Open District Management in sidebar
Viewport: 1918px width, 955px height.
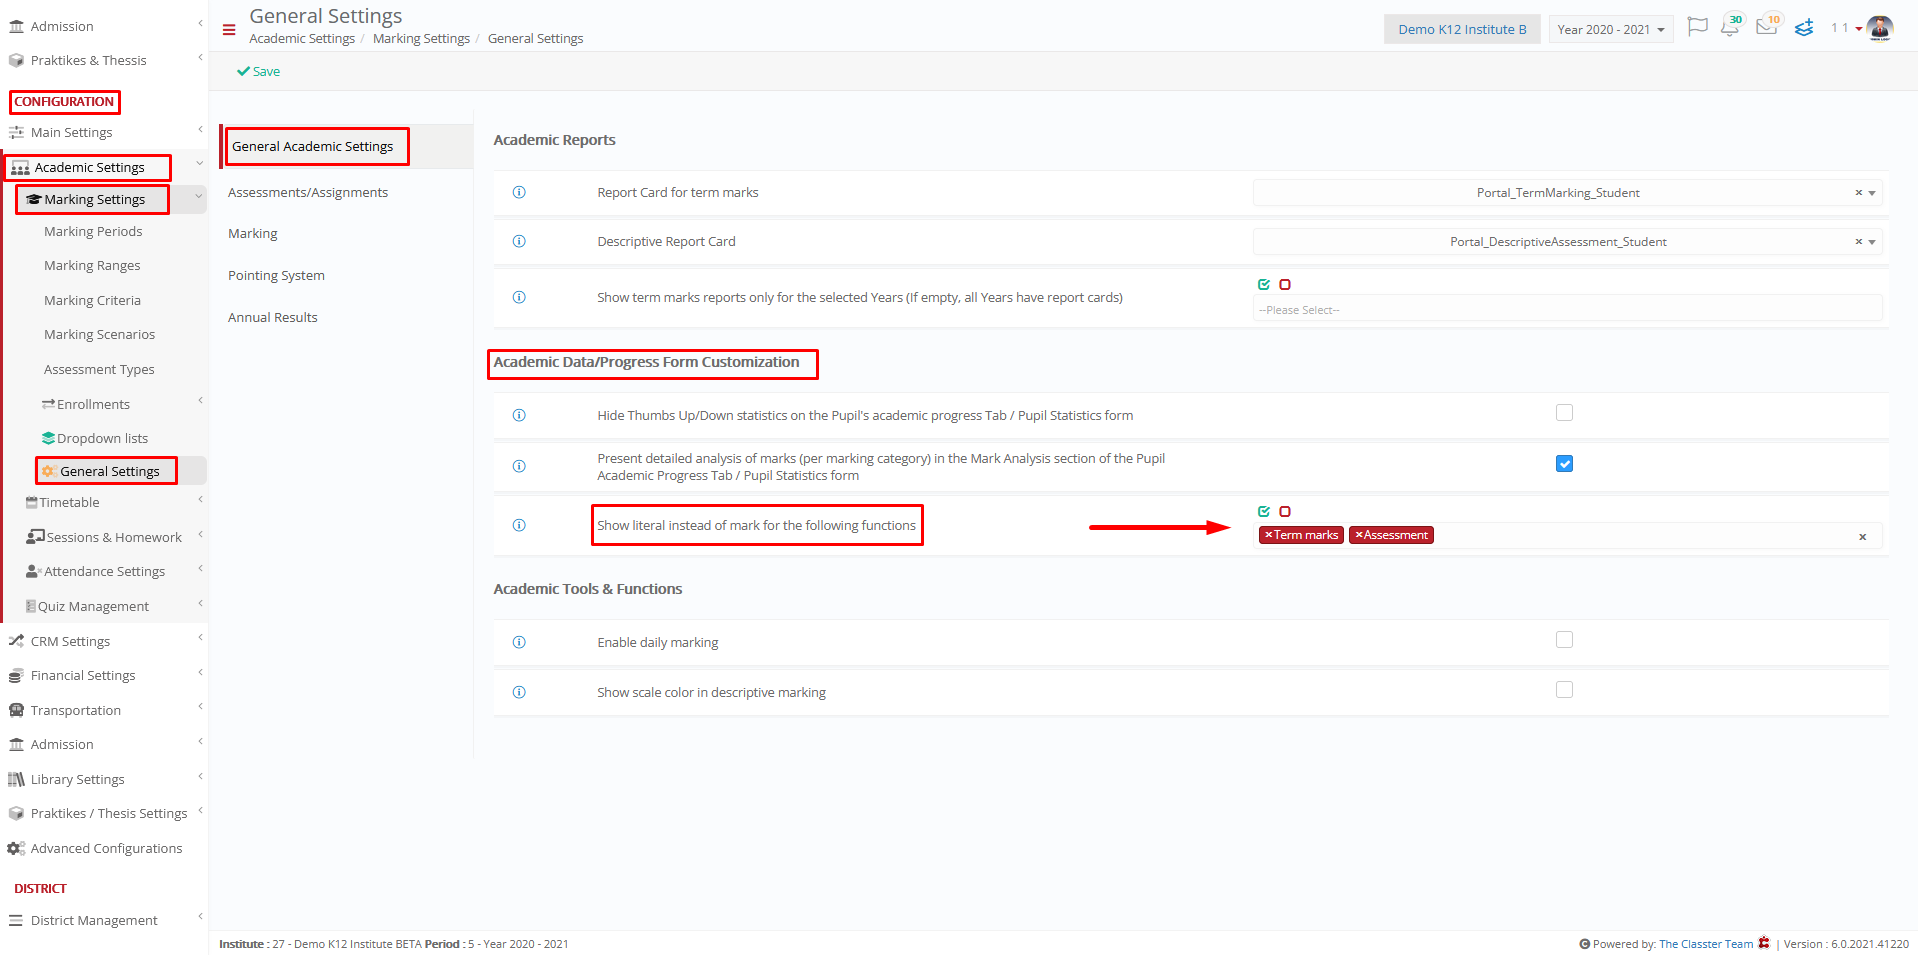pyautogui.click(x=94, y=920)
